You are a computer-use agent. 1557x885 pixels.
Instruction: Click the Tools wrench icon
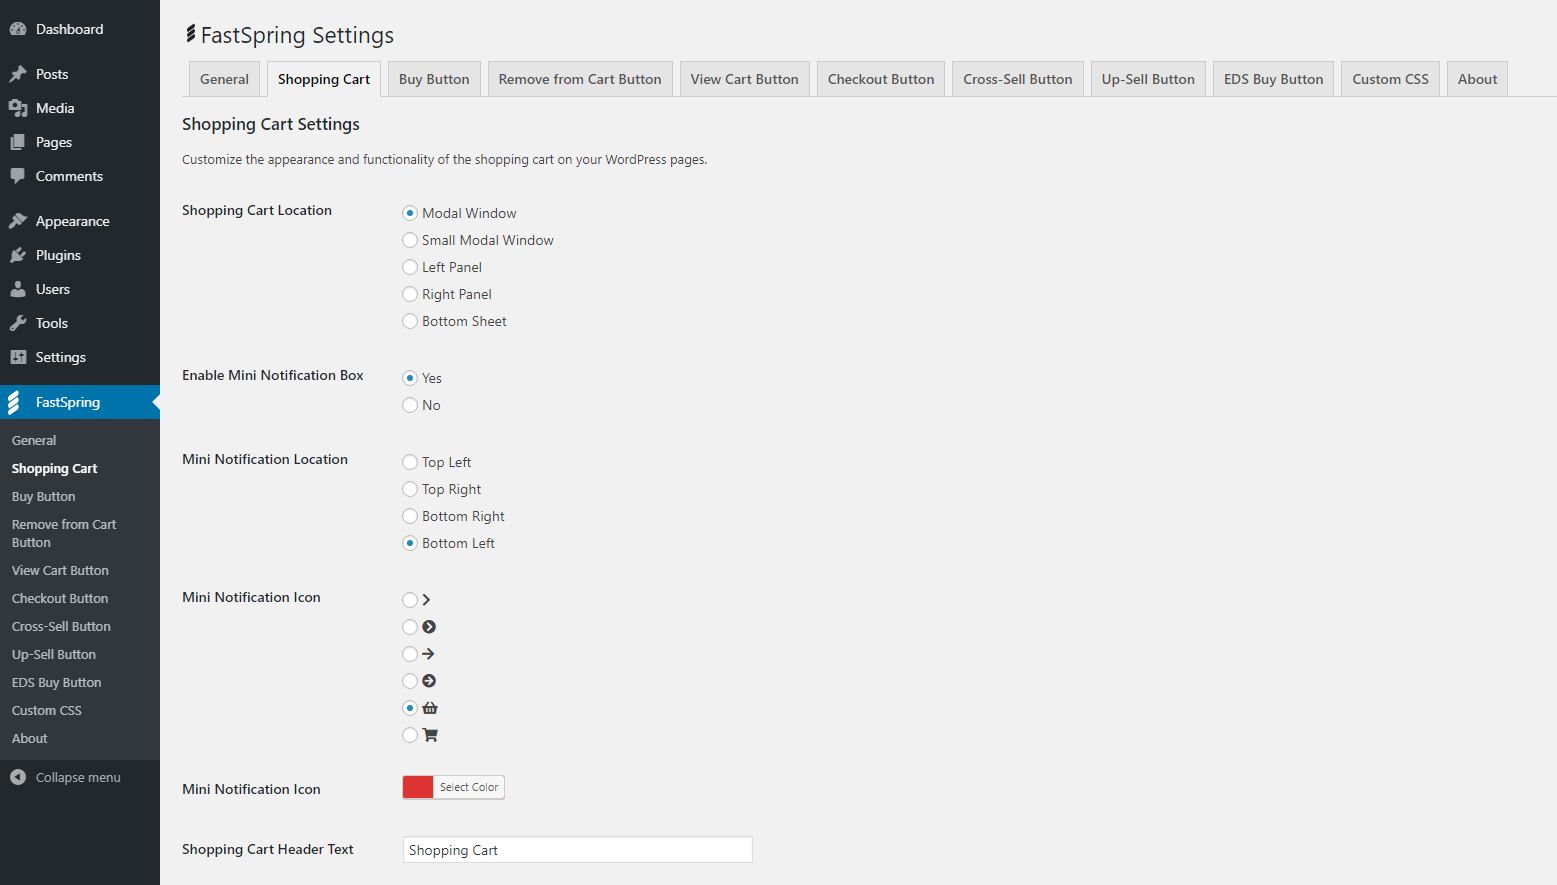(x=18, y=323)
